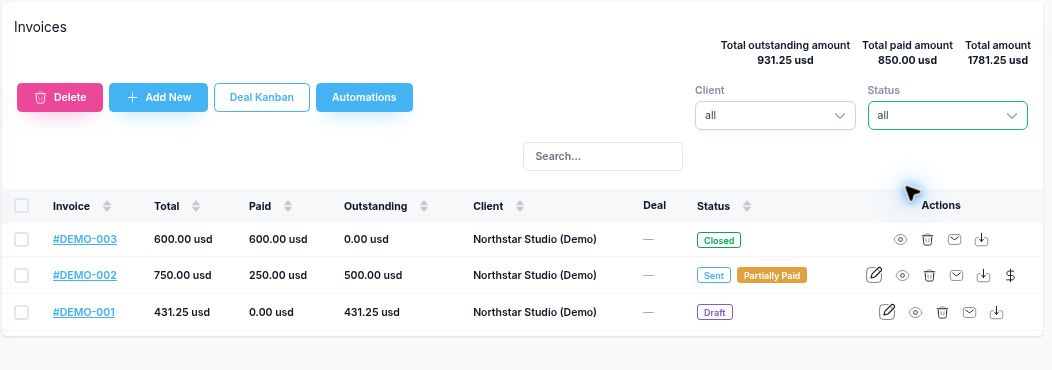Sort by Paid column arrows

click(288, 206)
